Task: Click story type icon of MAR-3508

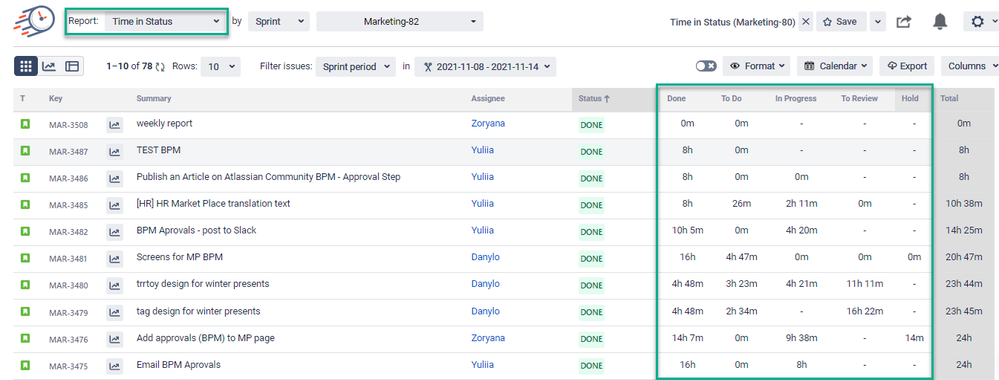Action: click(x=25, y=124)
